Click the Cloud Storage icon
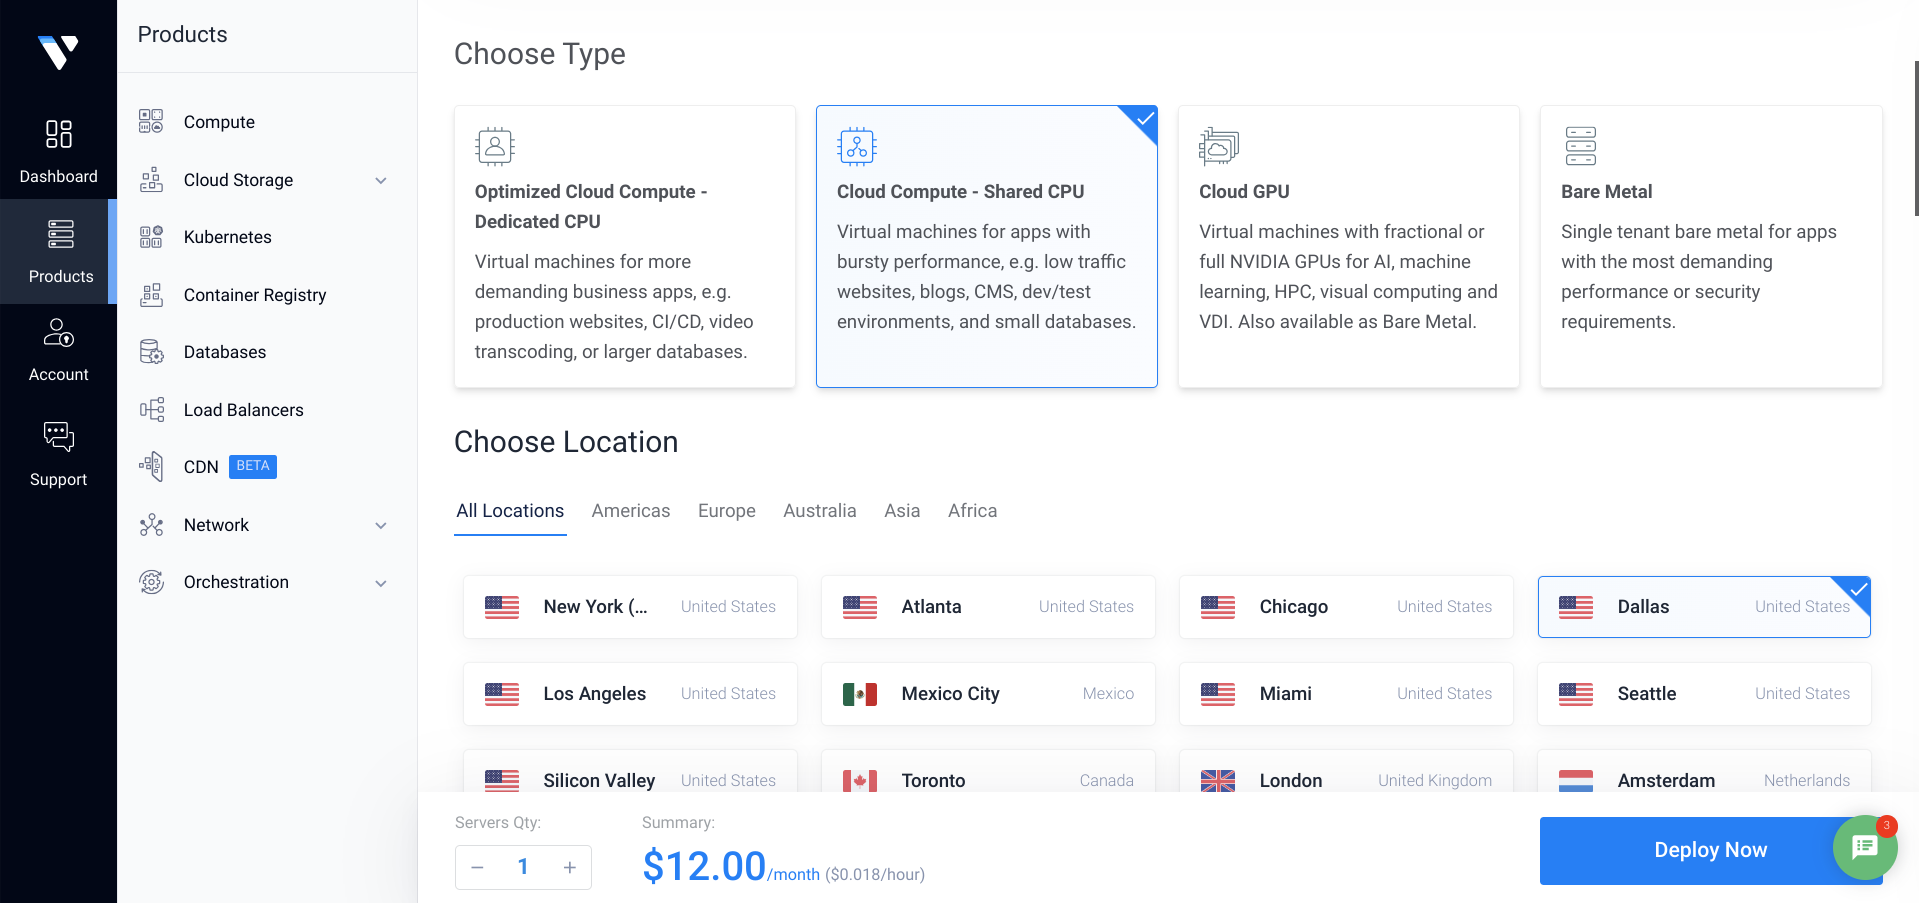The height and width of the screenshot is (903, 1919). click(x=151, y=180)
